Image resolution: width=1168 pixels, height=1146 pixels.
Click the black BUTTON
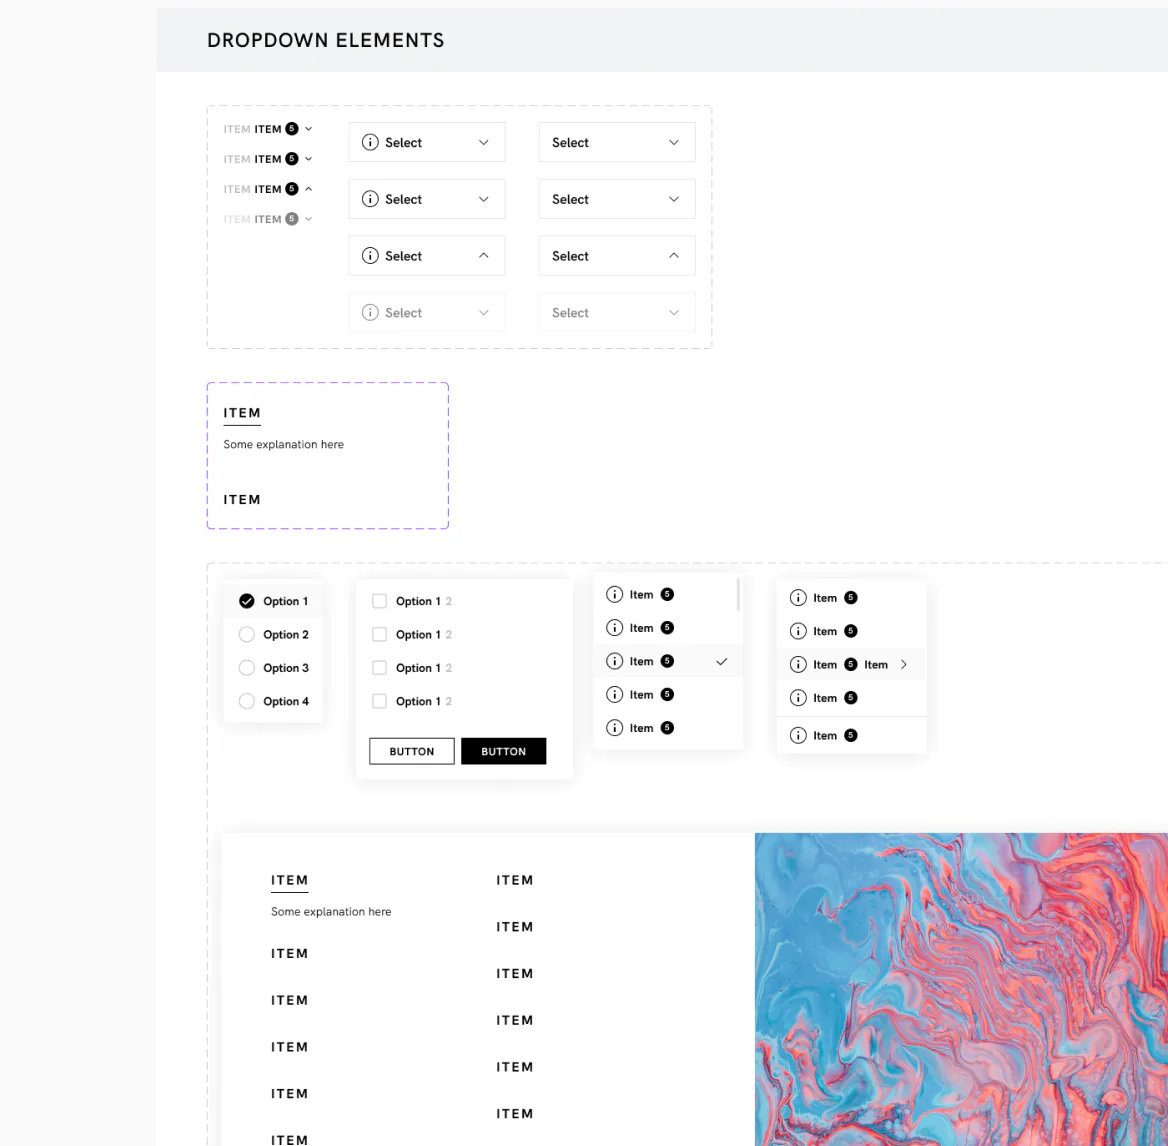click(503, 751)
